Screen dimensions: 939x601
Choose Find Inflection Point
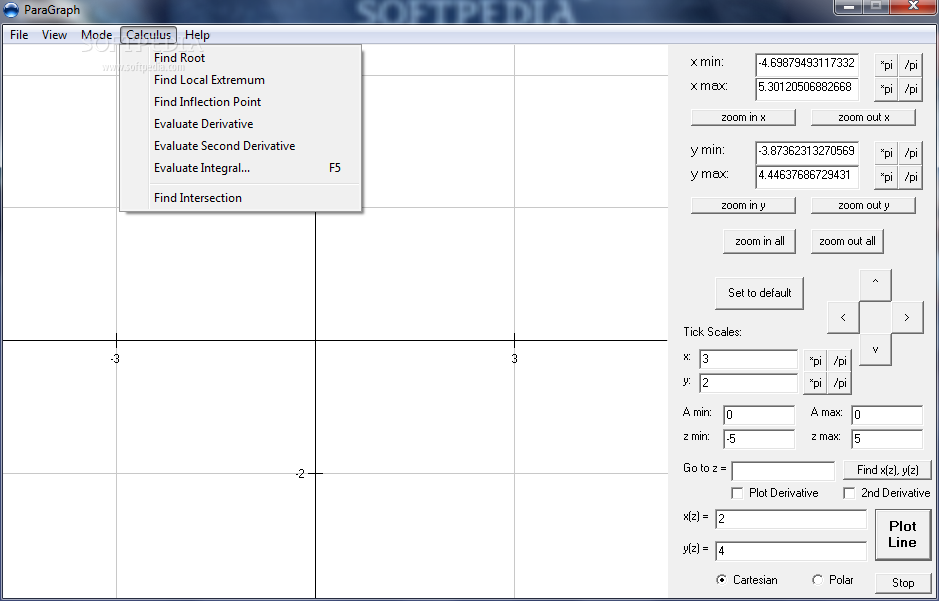241,102
